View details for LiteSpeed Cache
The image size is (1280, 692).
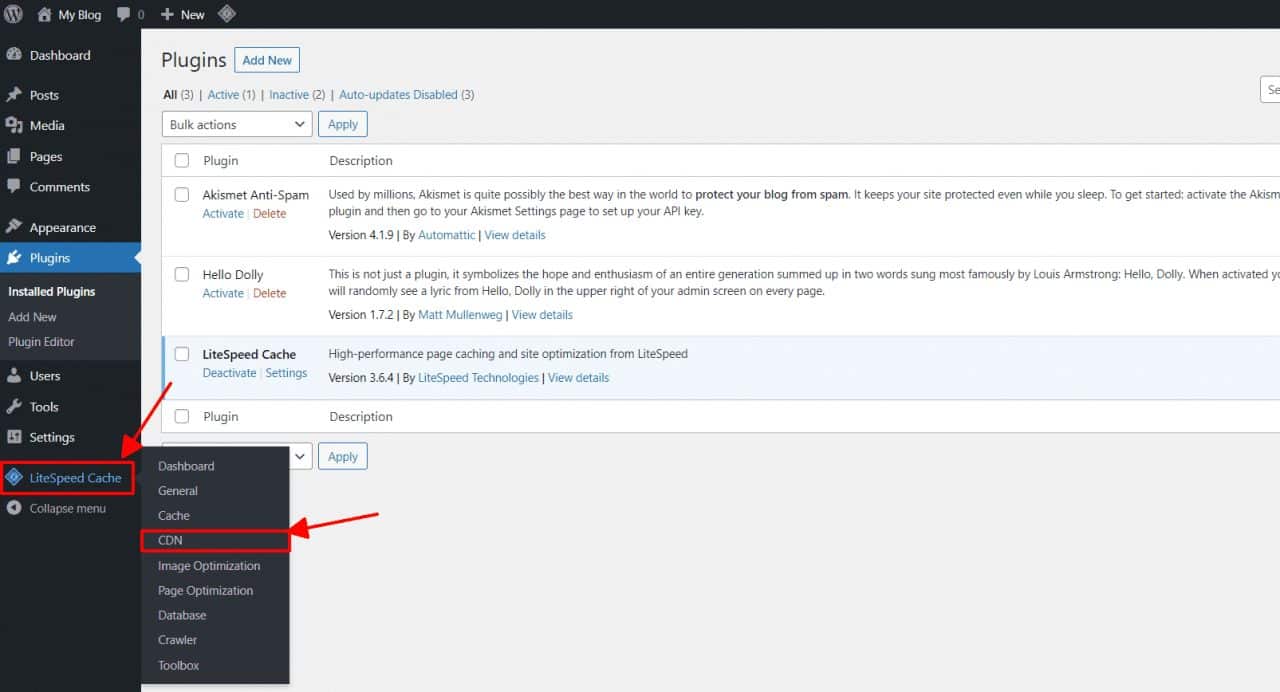tap(578, 378)
